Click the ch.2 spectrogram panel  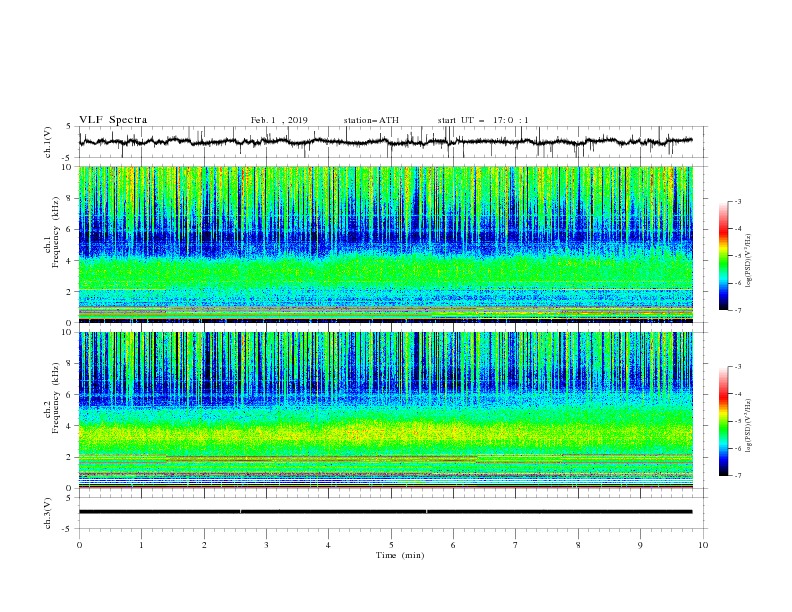pos(386,410)
